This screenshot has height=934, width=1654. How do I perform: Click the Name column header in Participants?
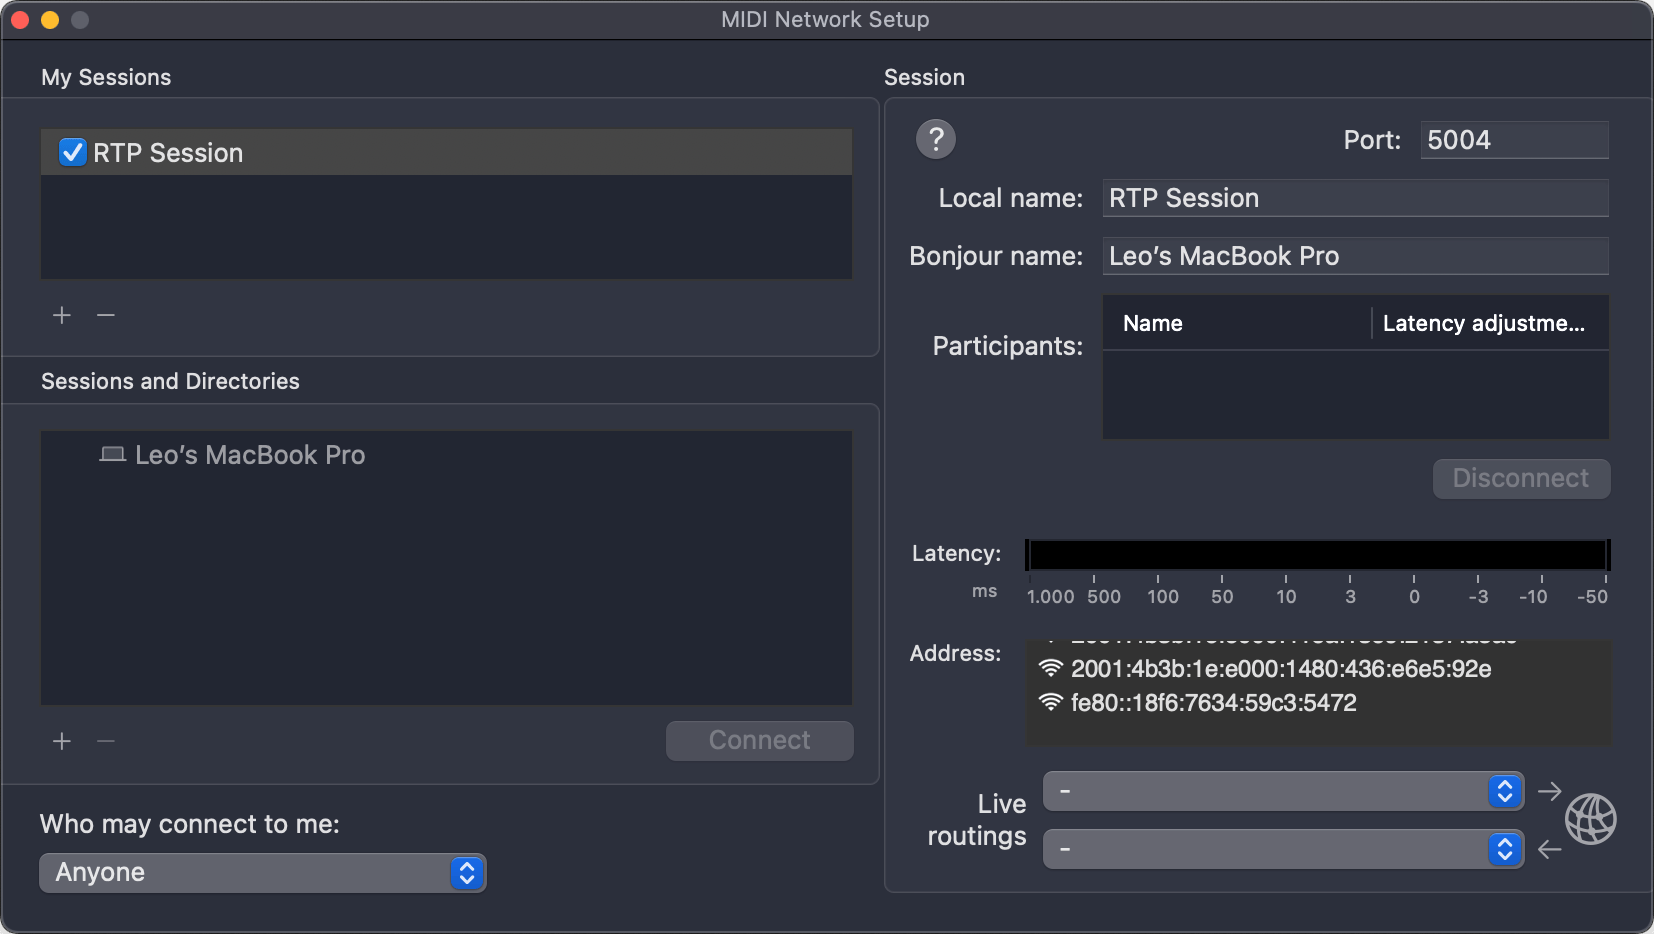pyautogui.click(x=1237, y=323)
